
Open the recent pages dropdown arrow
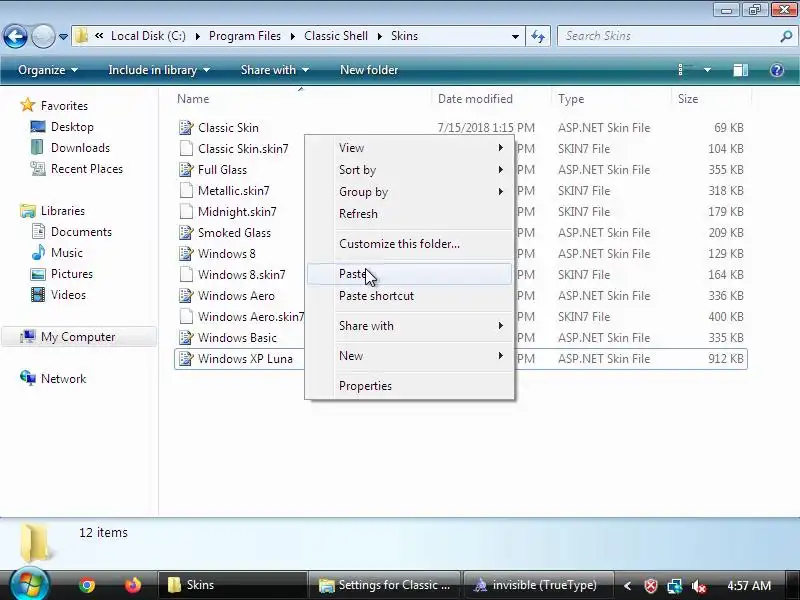point(63,37)
